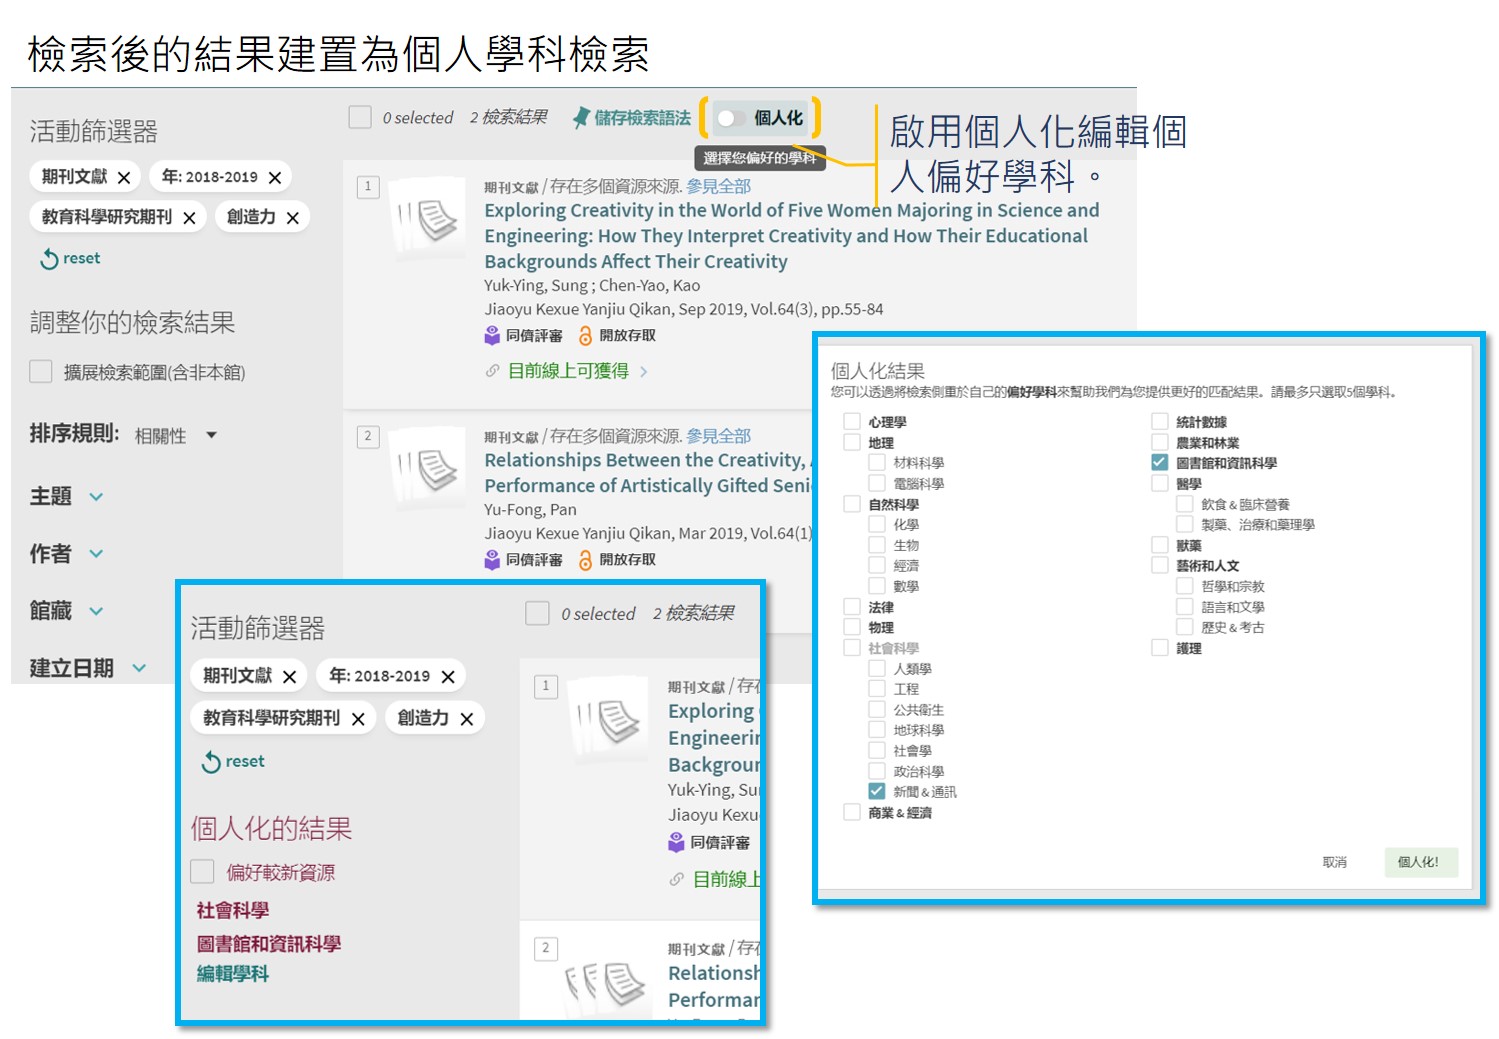The image size is (1499, 1039).
Task: Open the 排序規則 相關性 dropdown
Action: 211,435
